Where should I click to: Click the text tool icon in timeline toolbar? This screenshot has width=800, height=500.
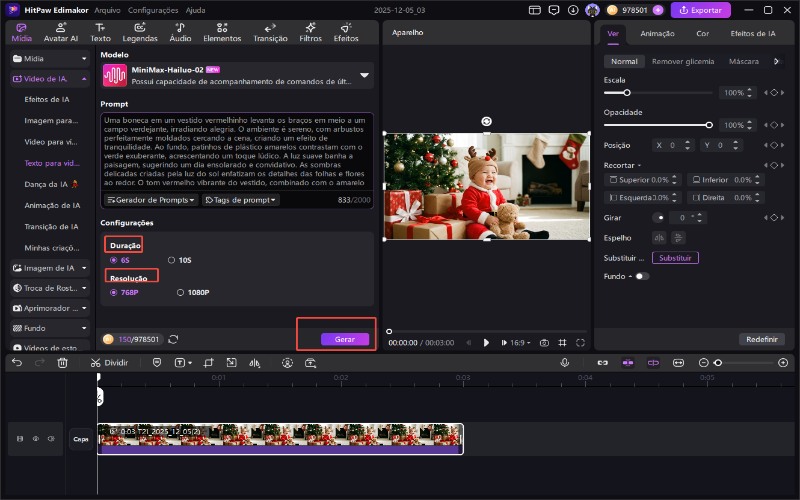pos(182,363)
